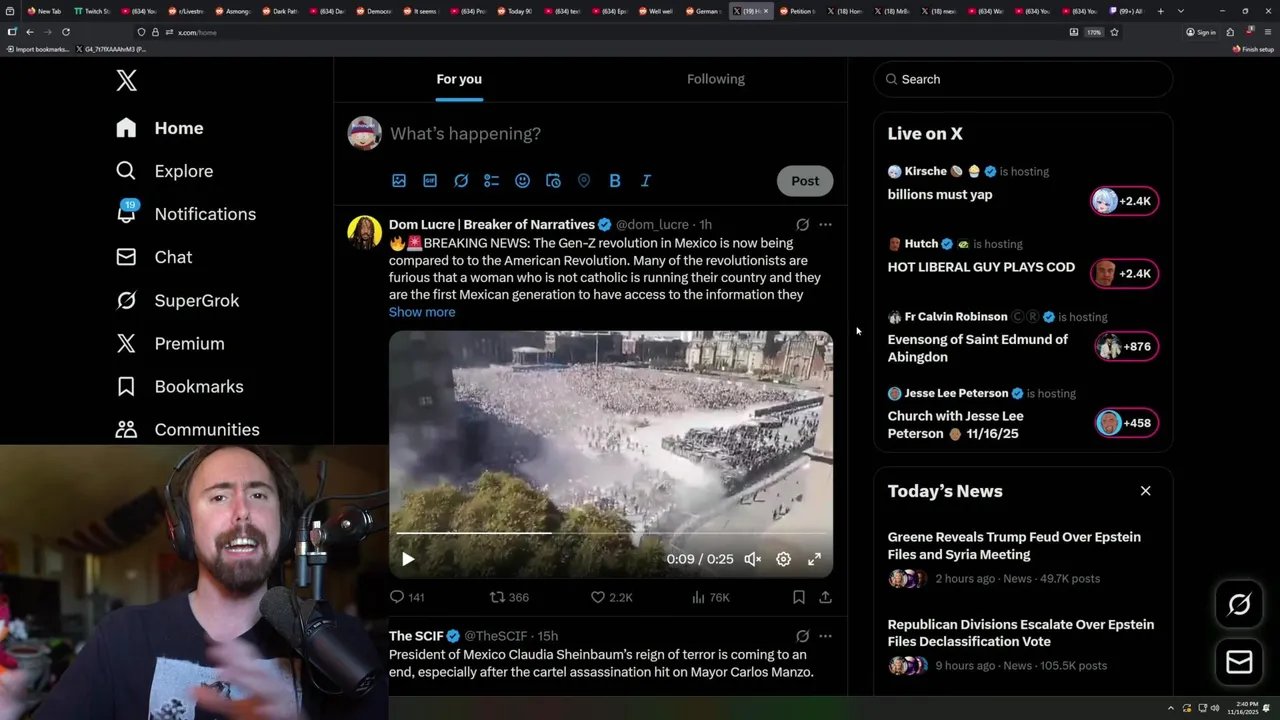Screen dimensions: 1280x720
Task: Add a poll to the post
Action: coord(491,181)
